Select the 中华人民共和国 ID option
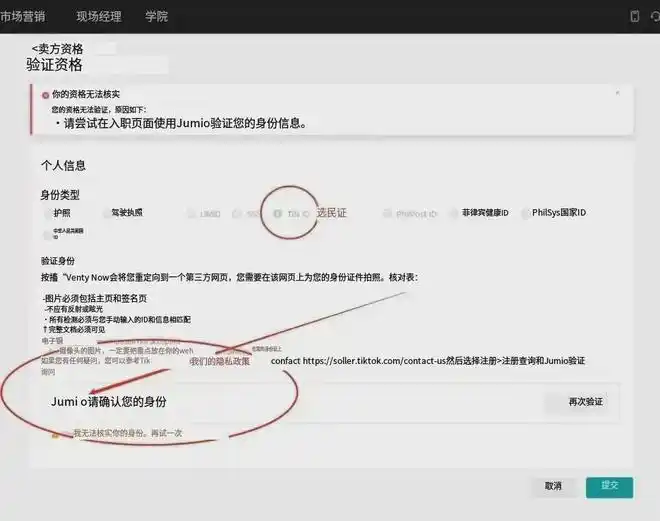Viewport: 660px width, 521px height. tap(47, 234)
